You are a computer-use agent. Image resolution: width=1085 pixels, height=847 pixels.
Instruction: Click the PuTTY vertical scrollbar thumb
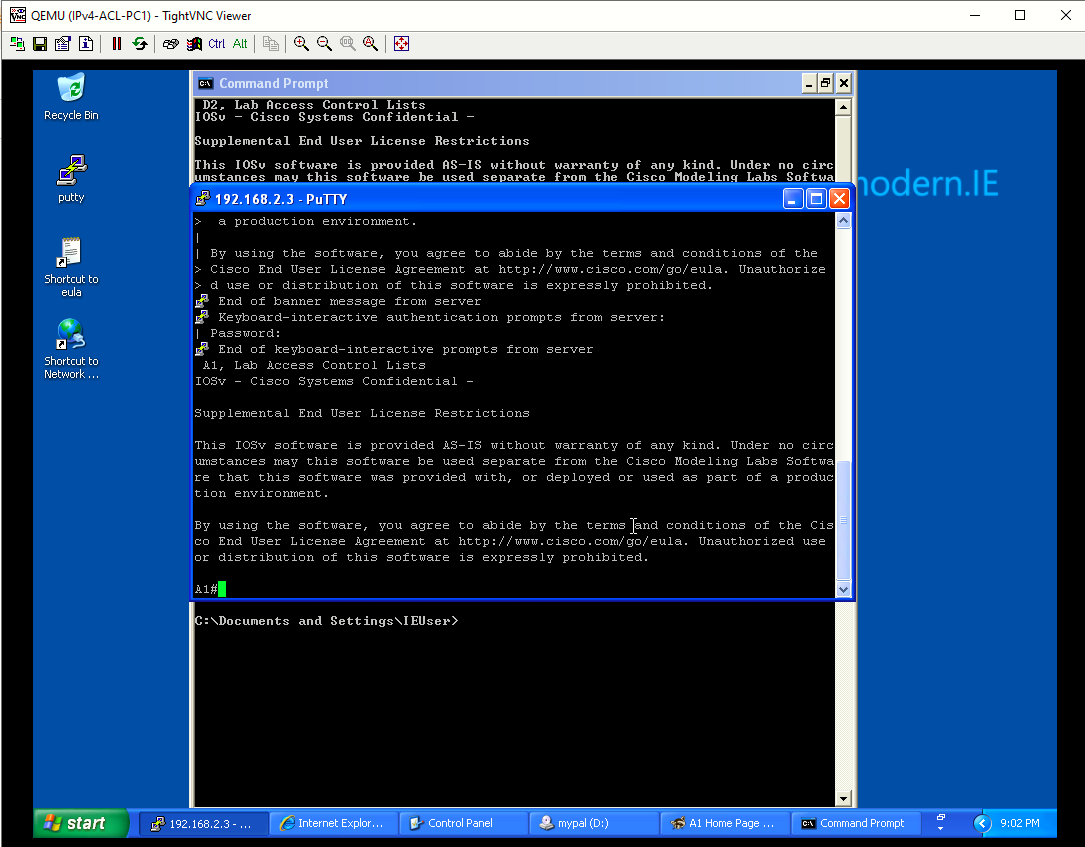[x=843, y=520]
